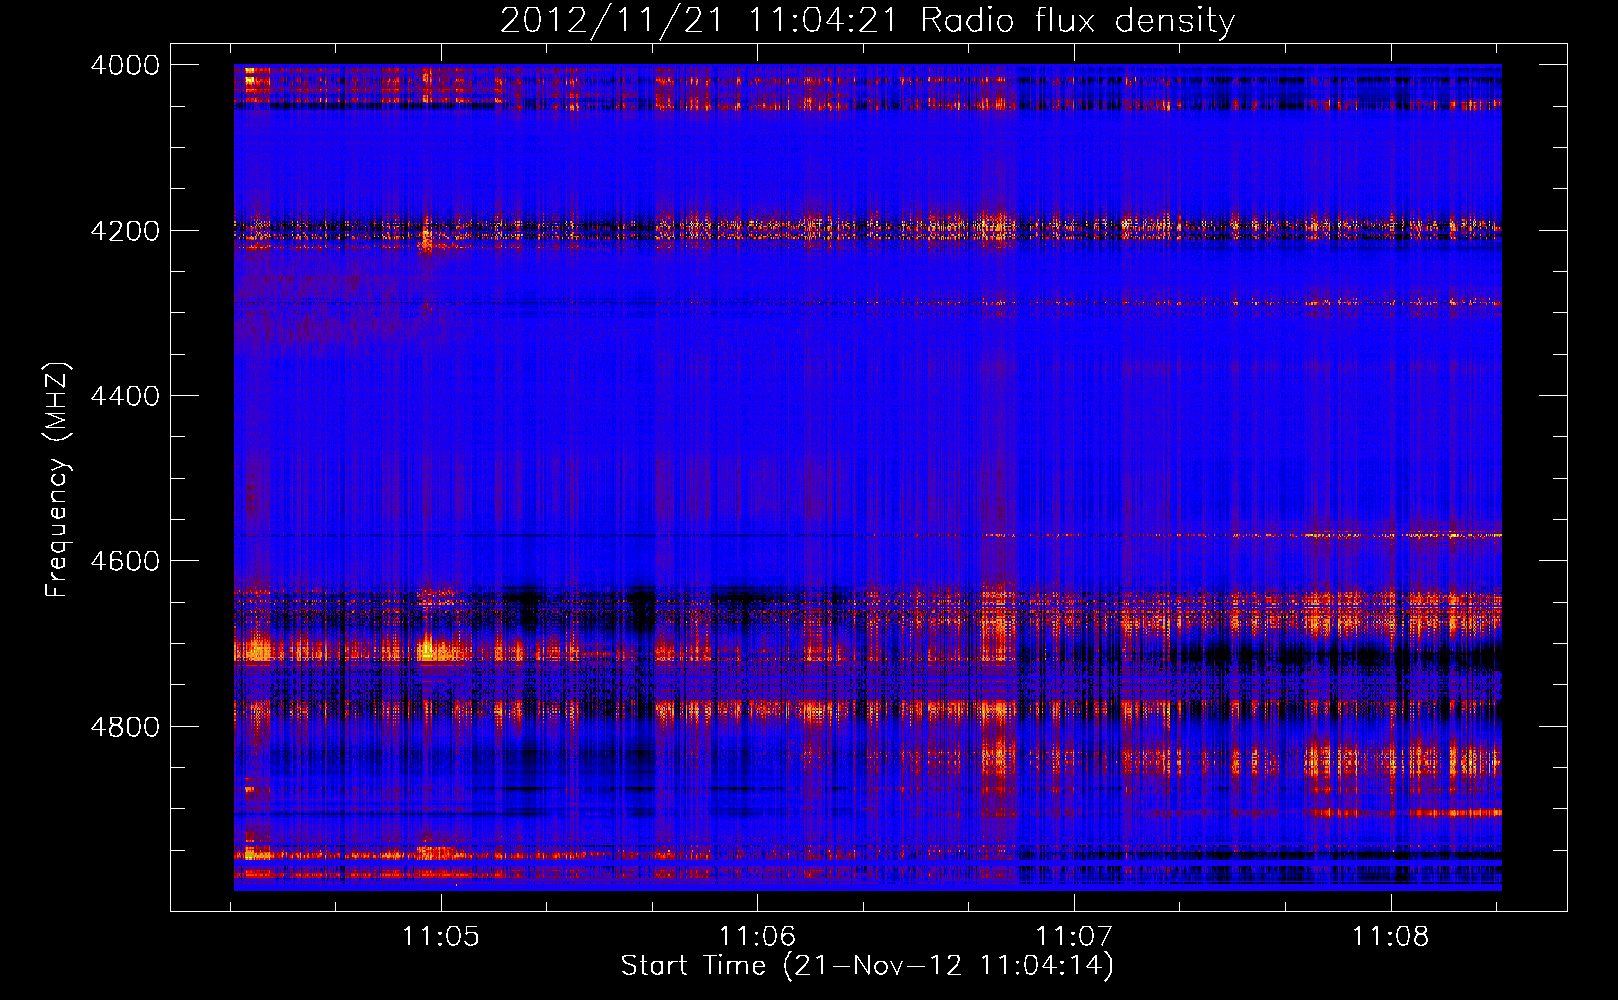Select the 4400 frequency axis label
The width and height of the screenshot is (1618, 1000).
(125, 396)
